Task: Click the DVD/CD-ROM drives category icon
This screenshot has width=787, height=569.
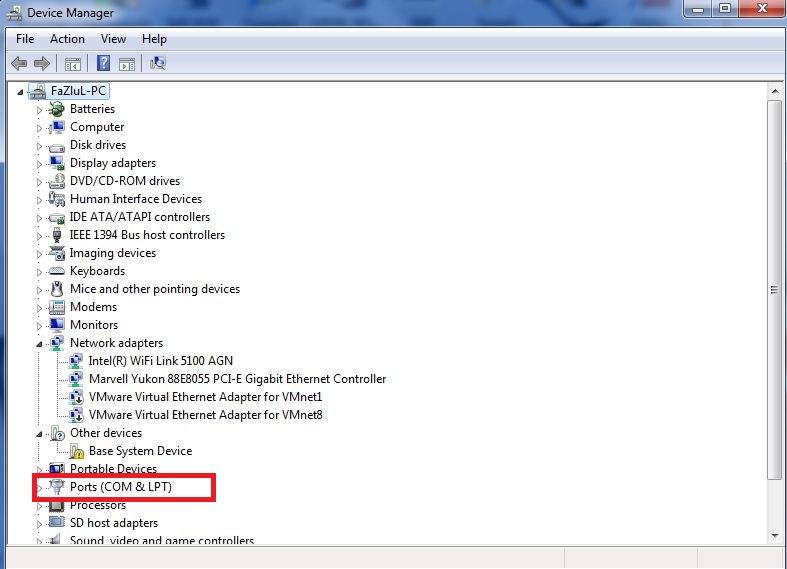Action: click(x=57, y=181)
